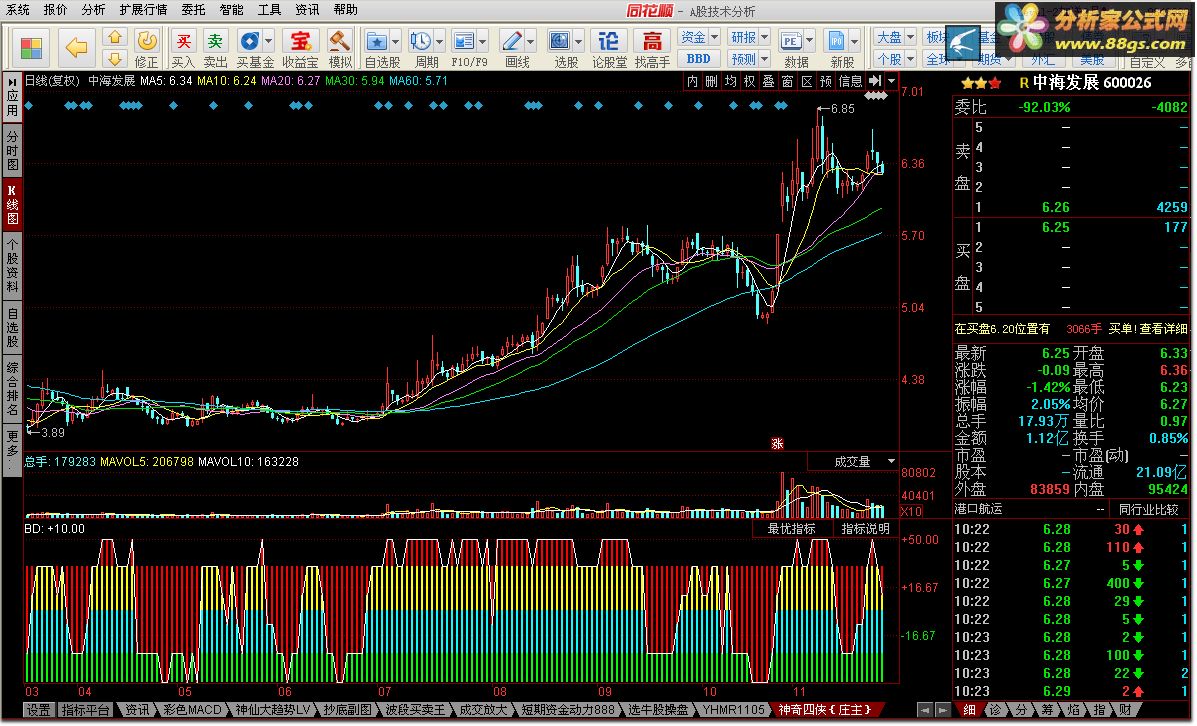Click the 买基金 fund icon

pos(249,41)
